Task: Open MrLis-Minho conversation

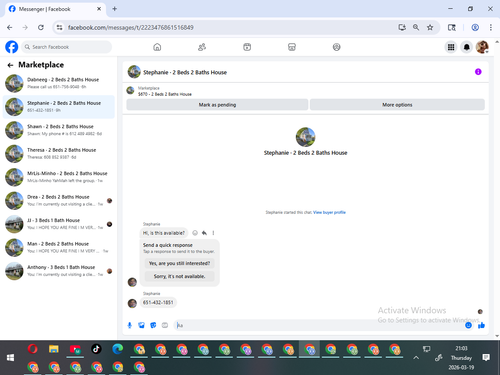Action: 59,177
